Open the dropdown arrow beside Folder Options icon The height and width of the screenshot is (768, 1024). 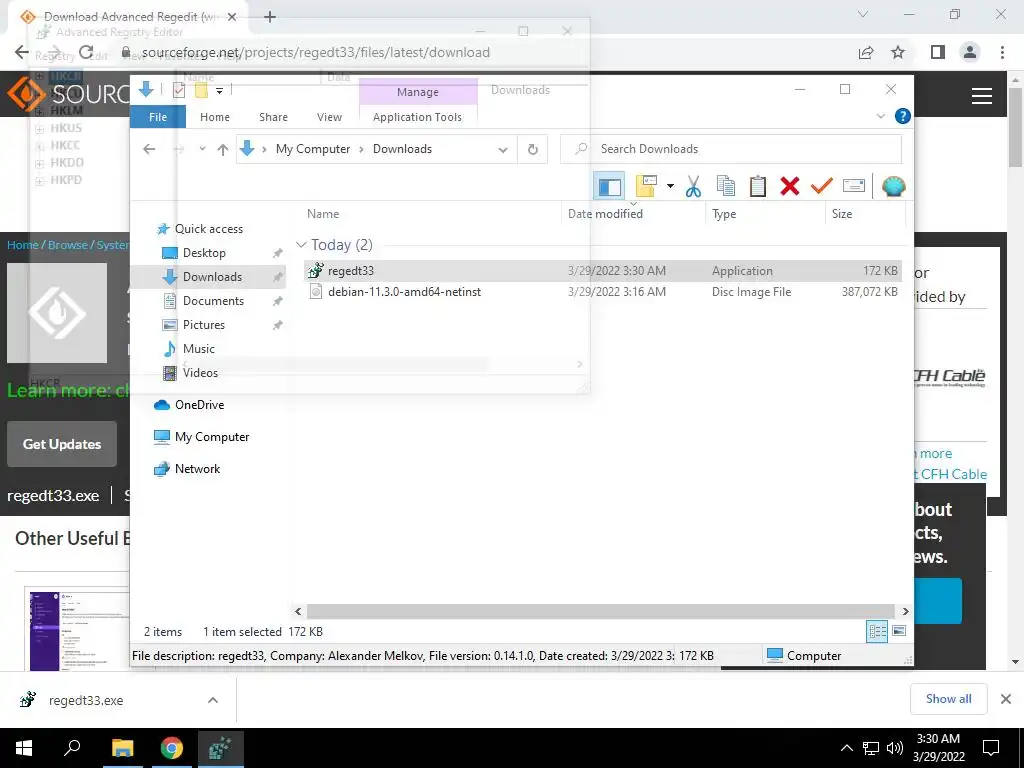(670, 187)
